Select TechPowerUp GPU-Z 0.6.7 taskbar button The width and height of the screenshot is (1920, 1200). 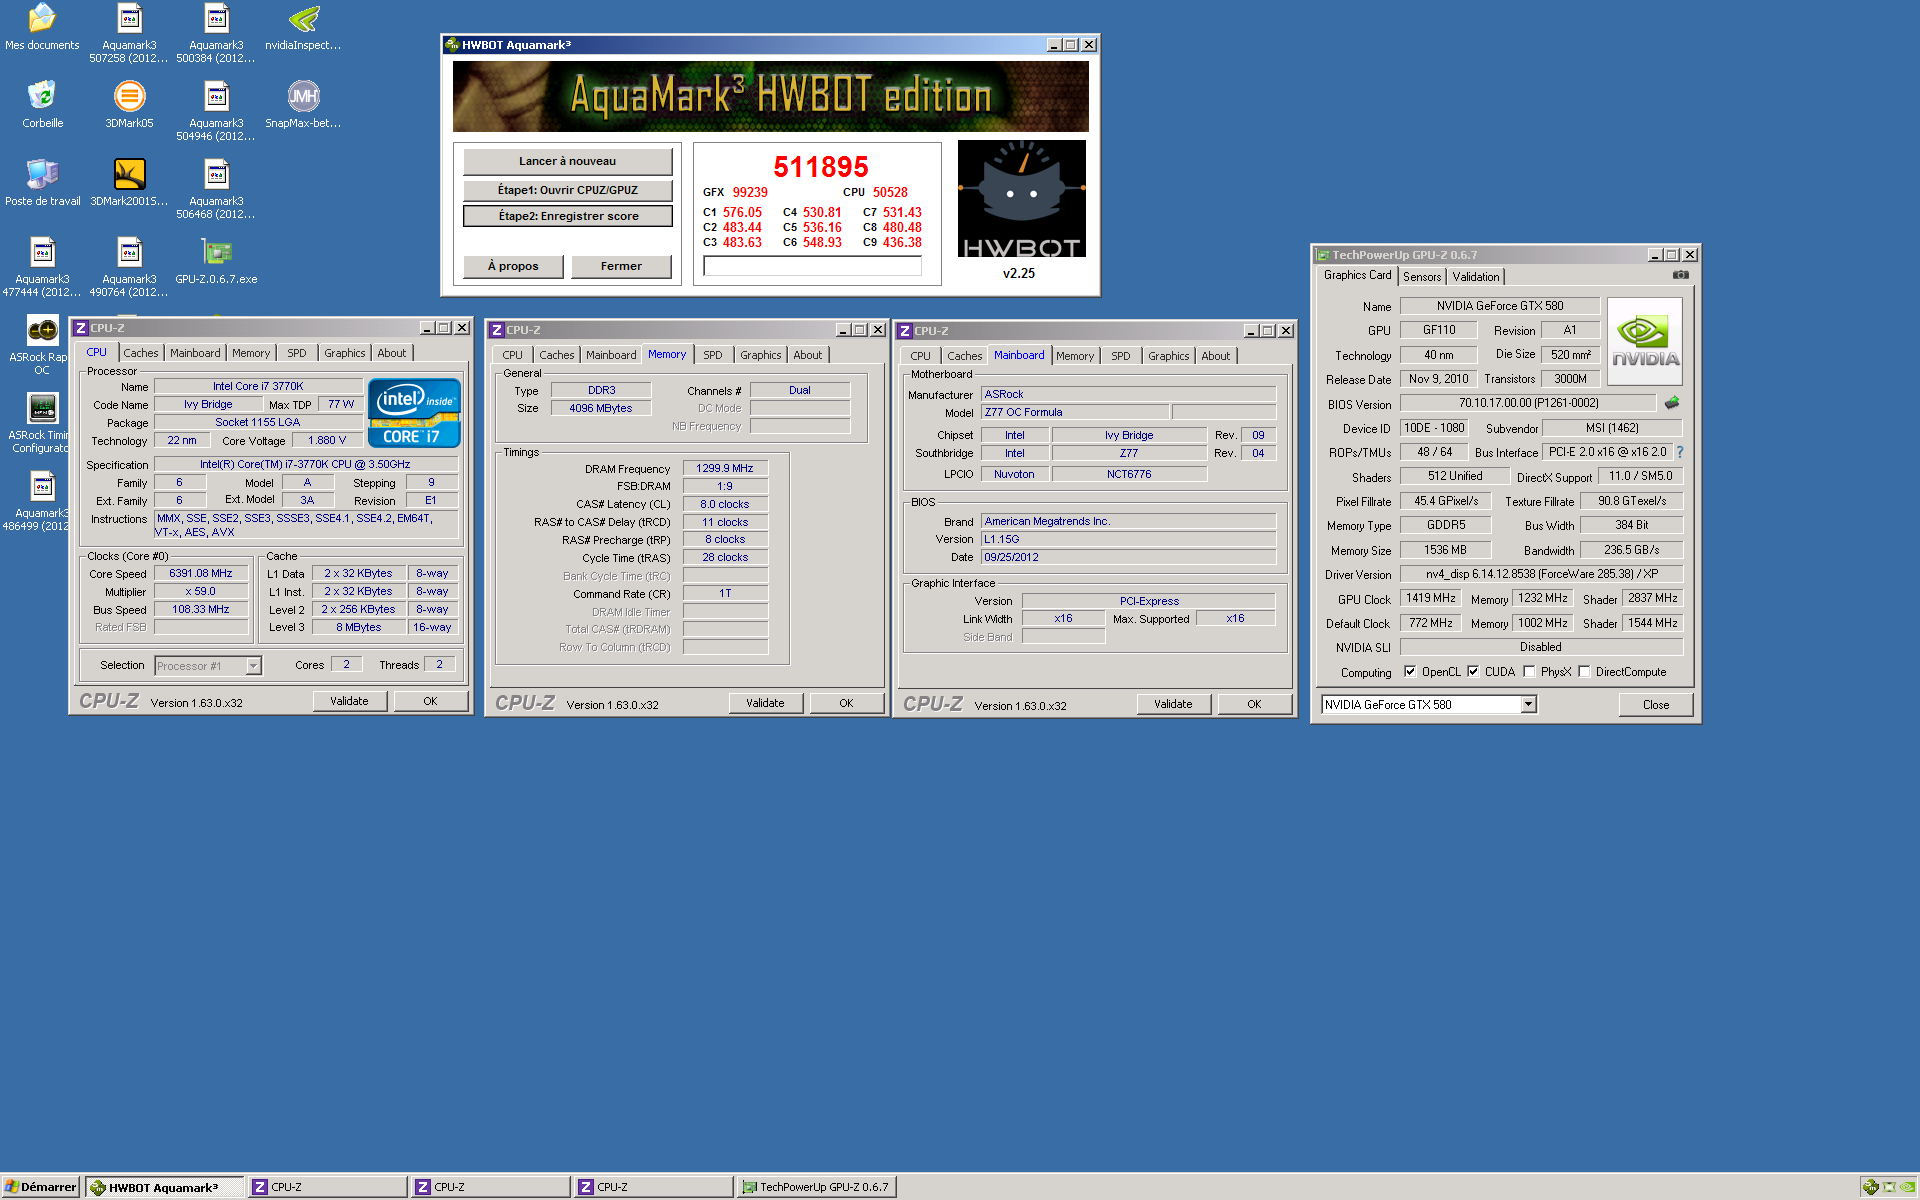[x=817, y=1187]
